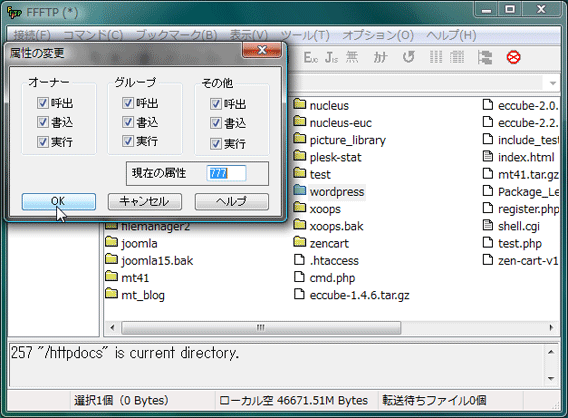Image resolution: width=568 pixels, height=418 pixels.
Task: Select the shell.cgi file icon
Action: [488, 225]
